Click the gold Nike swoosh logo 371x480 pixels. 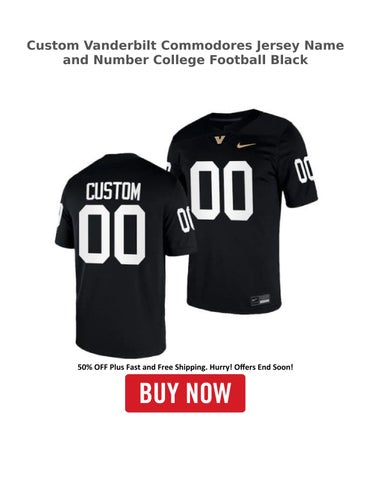pos(246,145)
